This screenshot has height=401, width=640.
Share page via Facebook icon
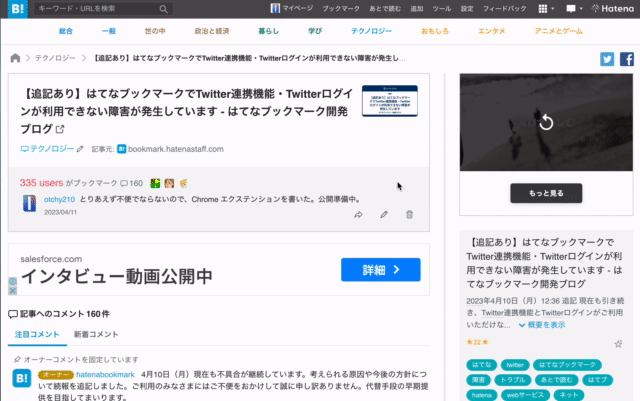click(x=627, y=59)
